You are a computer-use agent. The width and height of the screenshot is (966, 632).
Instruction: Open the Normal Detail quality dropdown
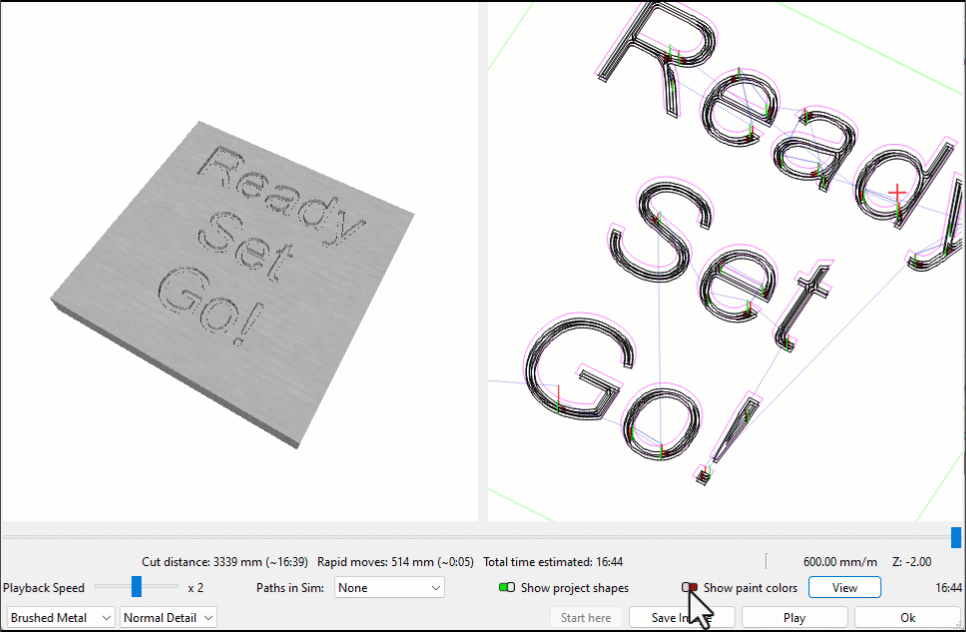[168, 618]
